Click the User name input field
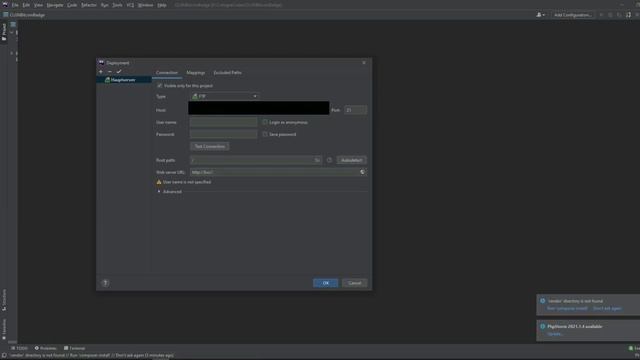 coord(224,122)
